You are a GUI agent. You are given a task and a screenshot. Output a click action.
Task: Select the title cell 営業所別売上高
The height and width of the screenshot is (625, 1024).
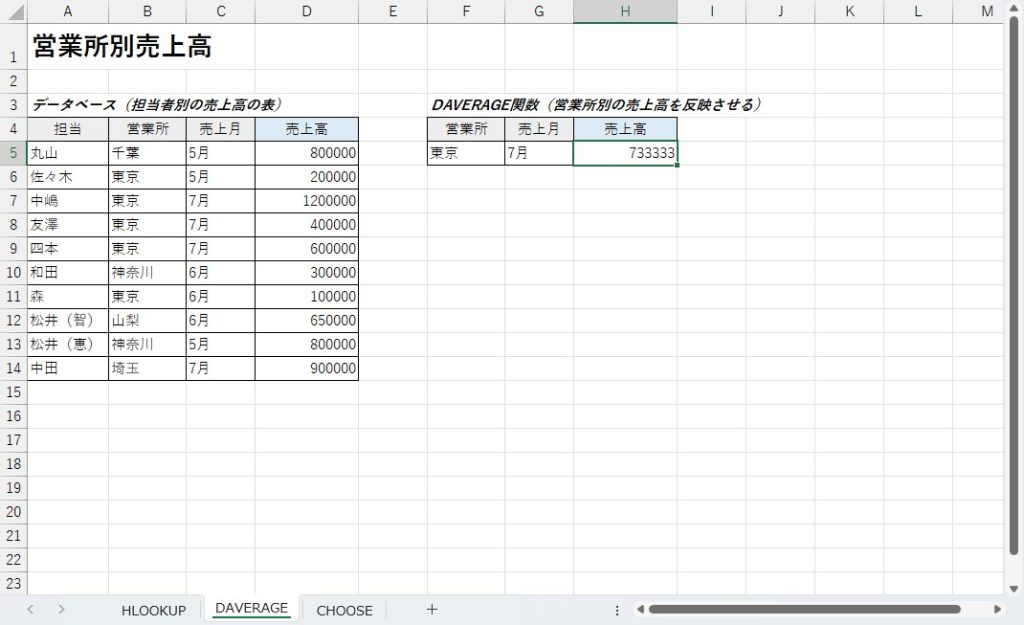coord(120,46)
